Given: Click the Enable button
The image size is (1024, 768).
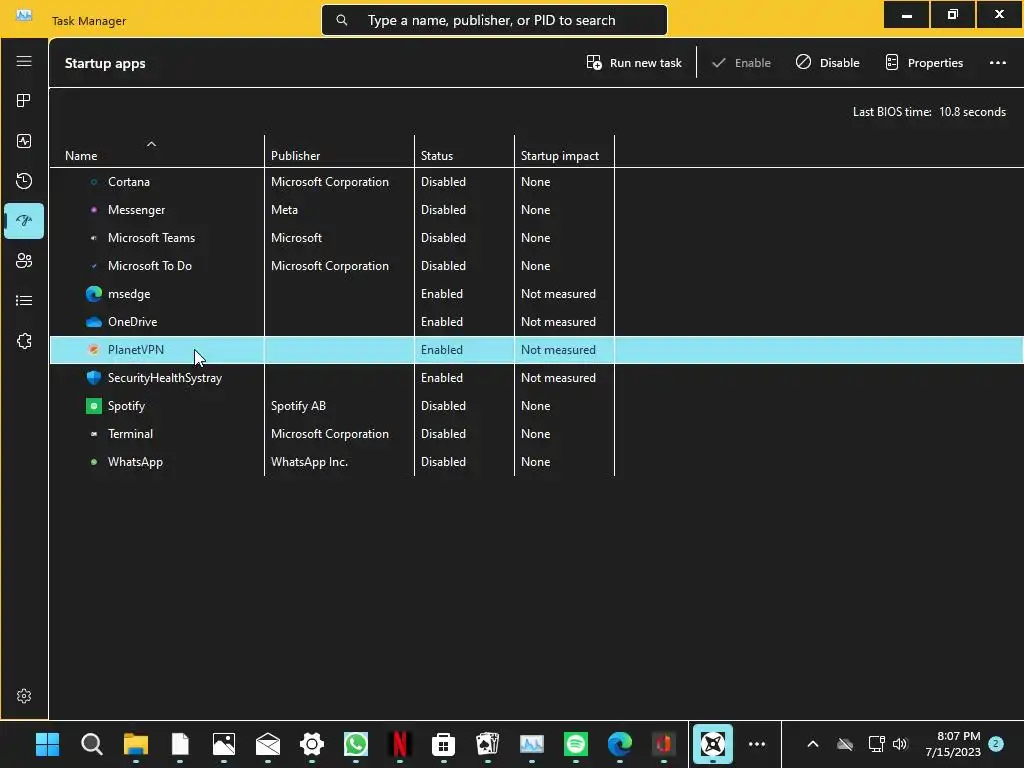Looking at the screenshot, I should point(741,63).
